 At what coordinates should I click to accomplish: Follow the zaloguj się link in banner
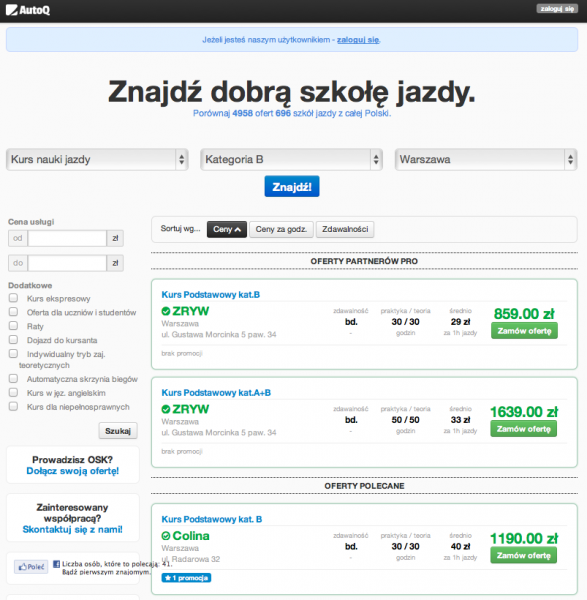[358, 40]
